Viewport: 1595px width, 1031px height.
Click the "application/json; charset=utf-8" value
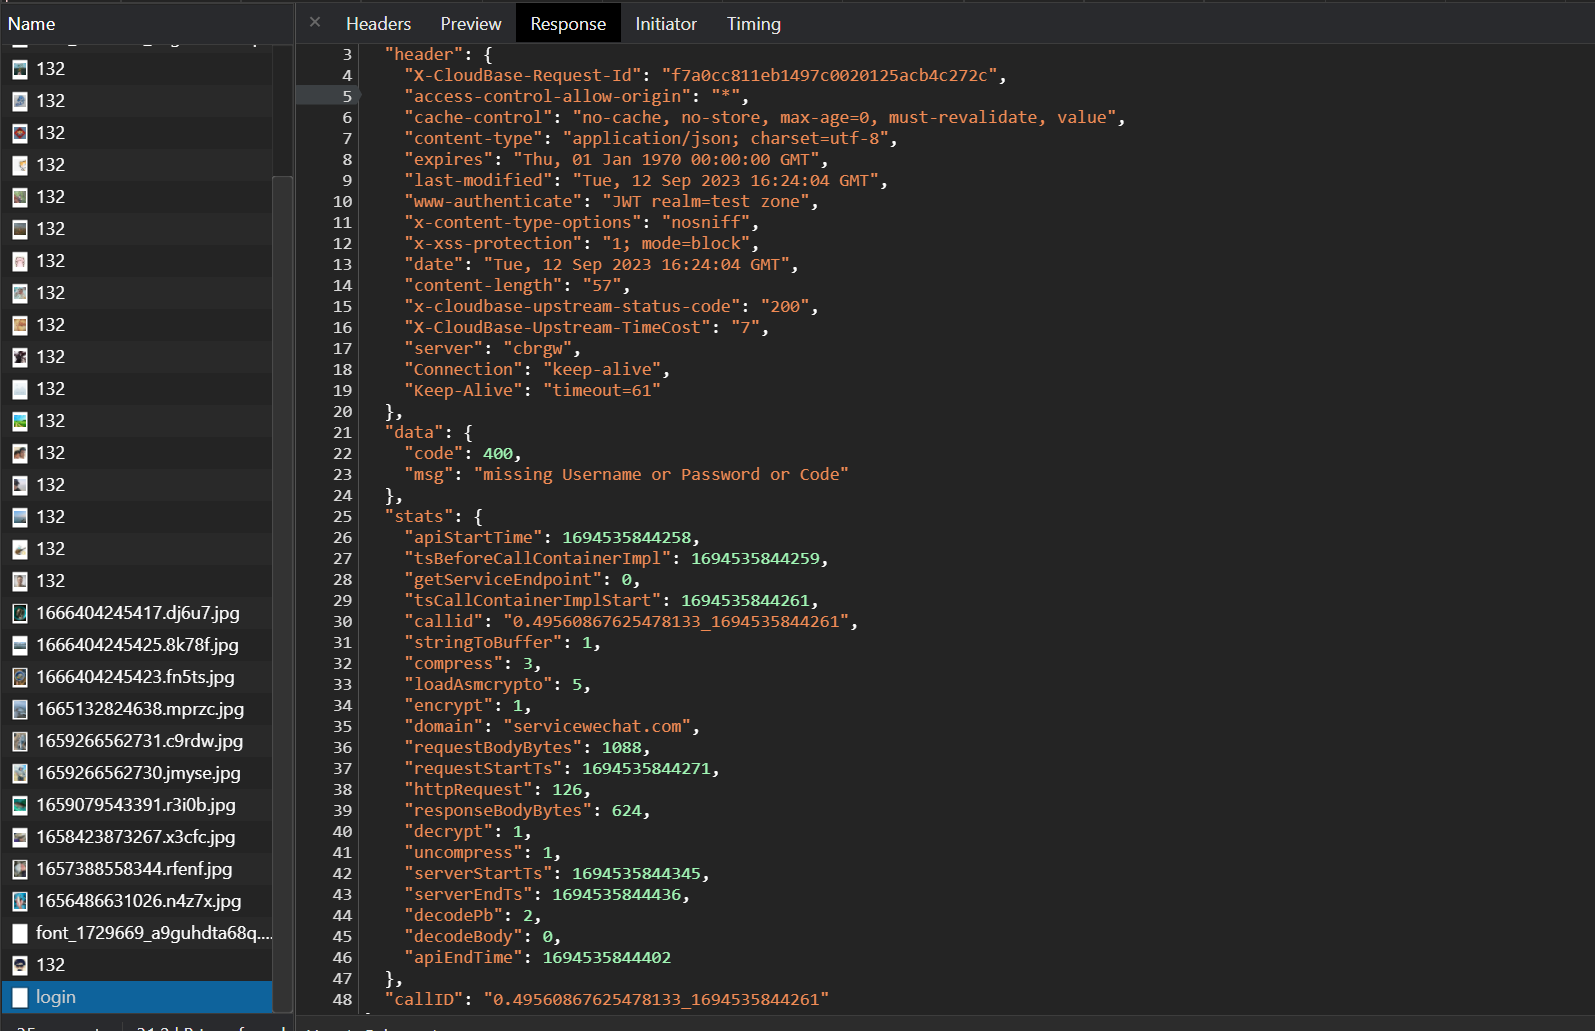click(x=725, y=138)
